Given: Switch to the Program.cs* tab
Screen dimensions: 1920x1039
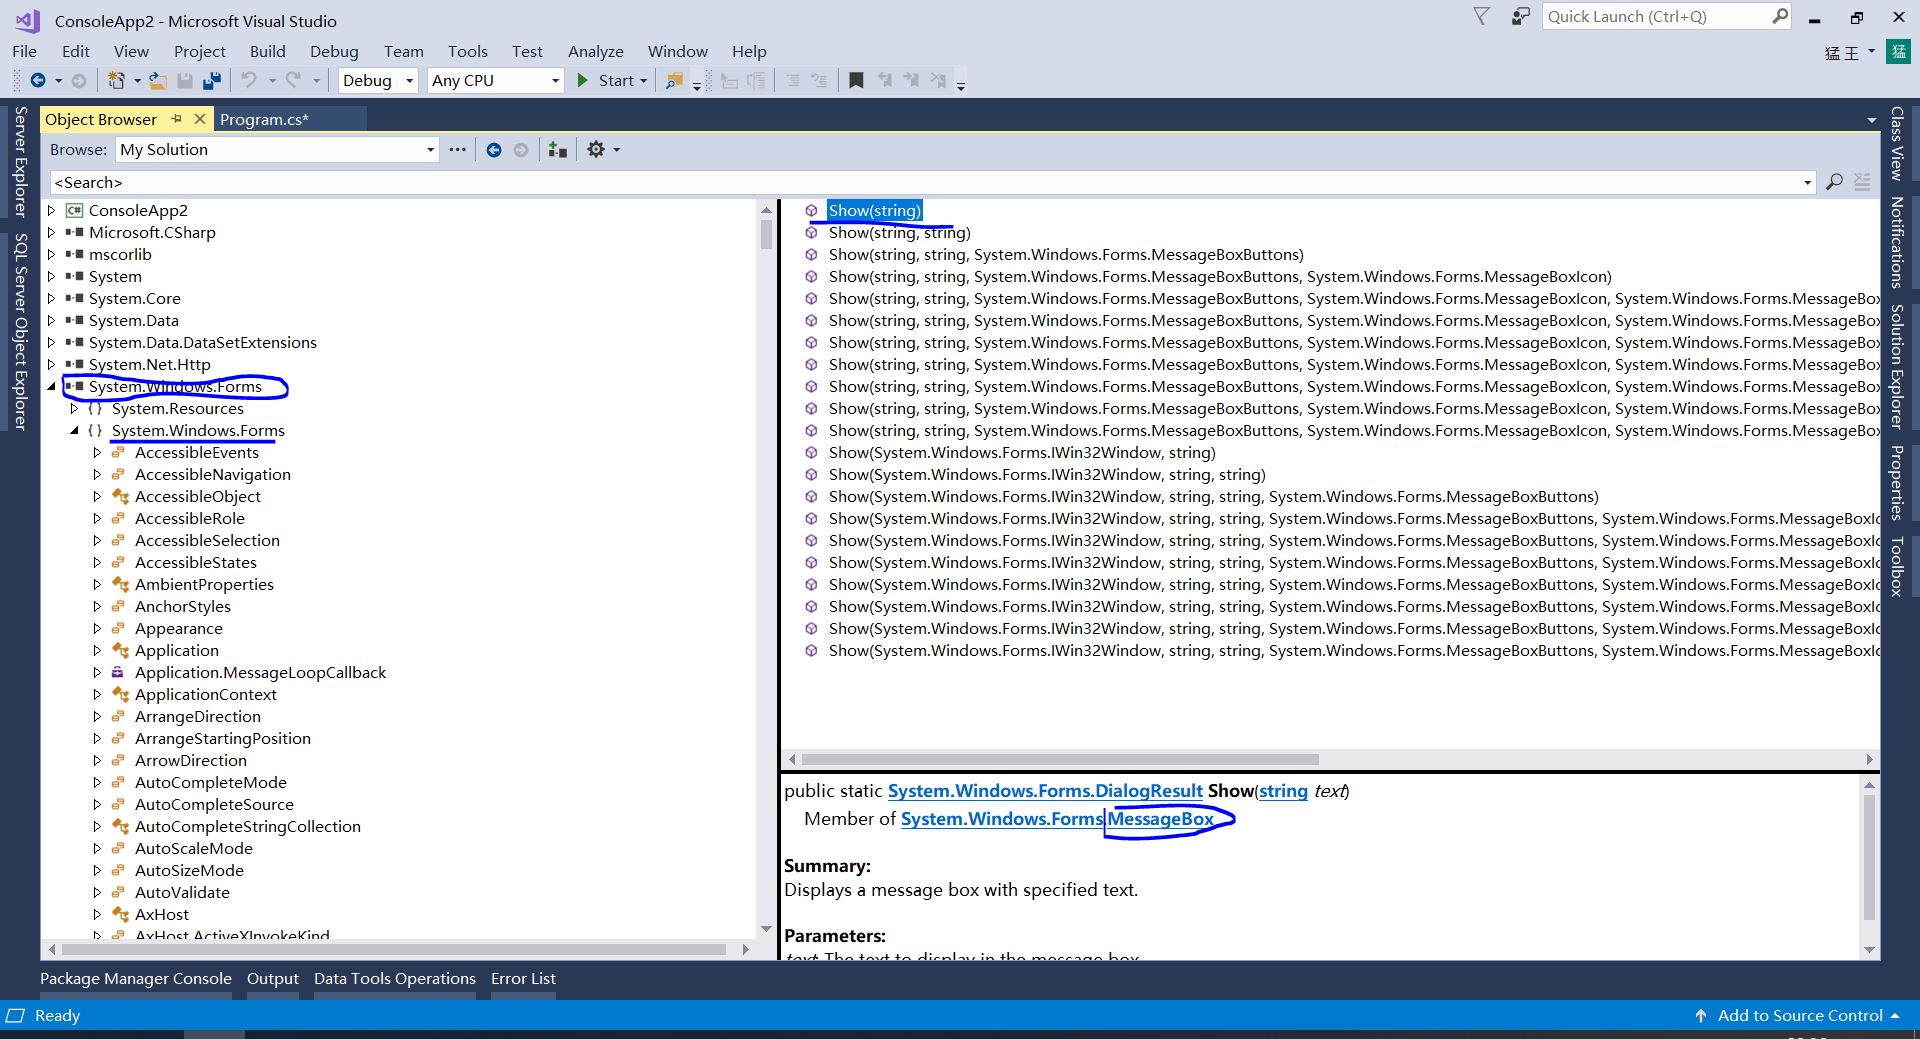Looking at the screenshot, I should [x=264, y=120].
